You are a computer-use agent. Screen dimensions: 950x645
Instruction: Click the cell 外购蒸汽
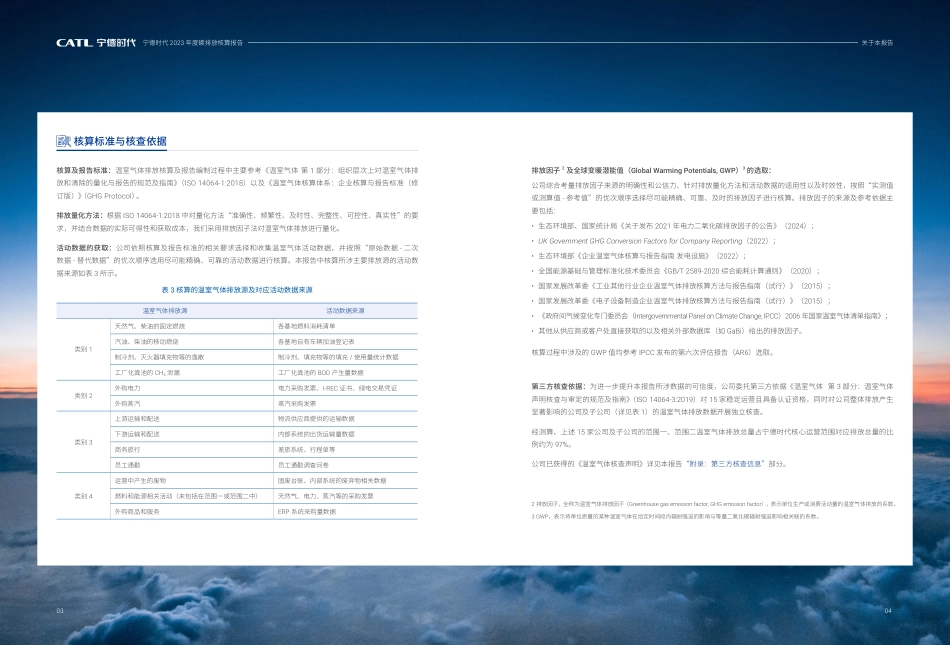pos(127,404)
